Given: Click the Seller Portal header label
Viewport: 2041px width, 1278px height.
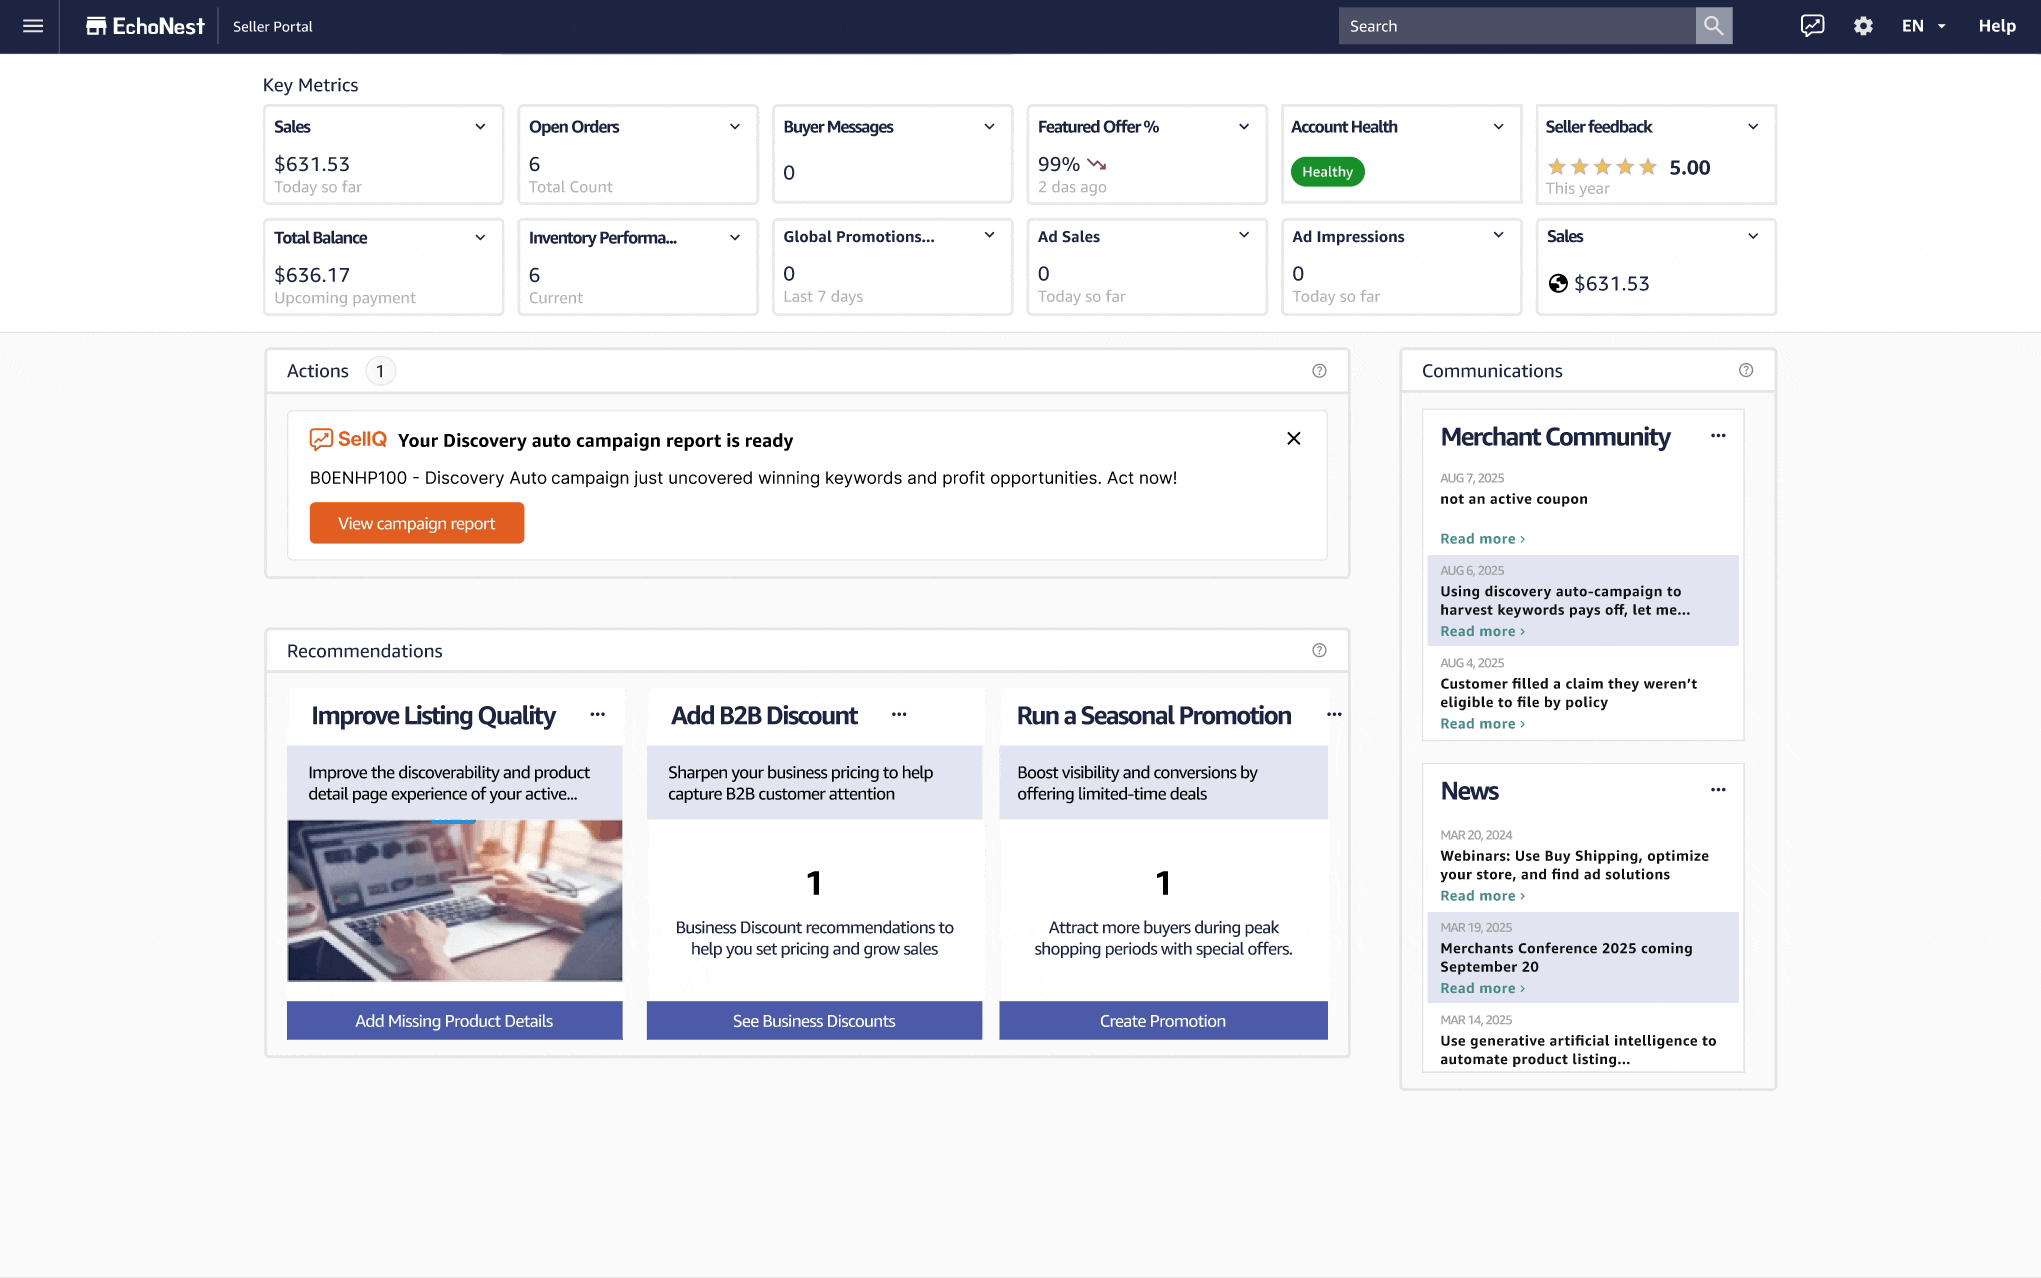Looking at the screenshot, I should click(272, 26).
